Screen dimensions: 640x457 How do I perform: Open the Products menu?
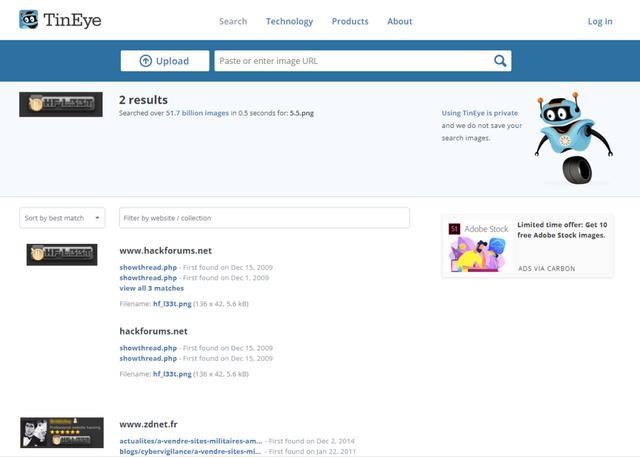click(x=350, y=21)
